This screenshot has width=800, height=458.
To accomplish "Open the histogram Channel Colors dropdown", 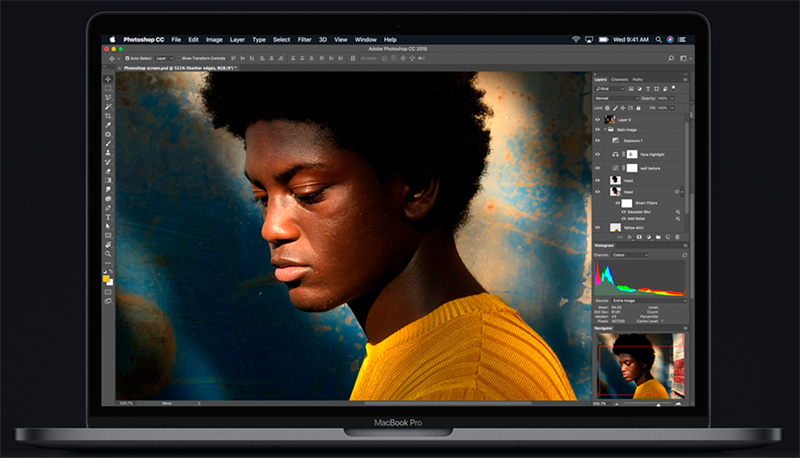I will pos(630,255).
